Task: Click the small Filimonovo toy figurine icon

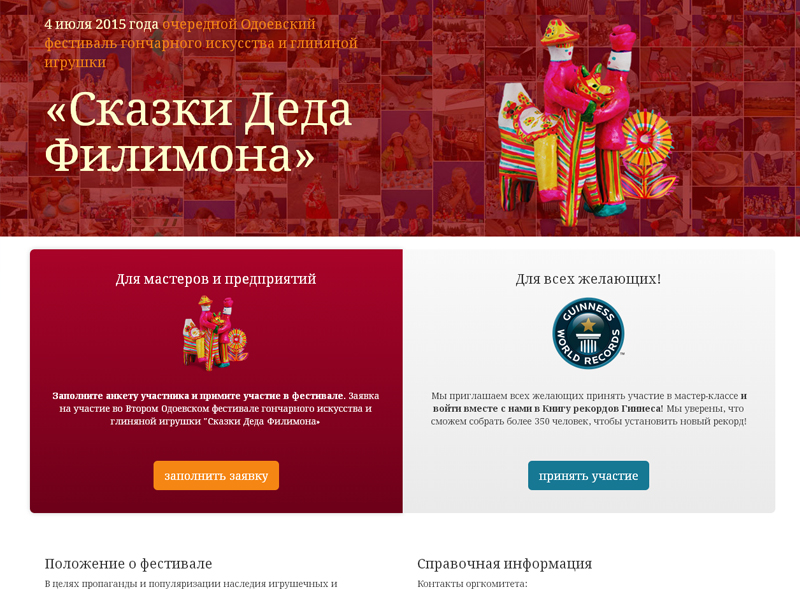Action: [x=216, y=333]
